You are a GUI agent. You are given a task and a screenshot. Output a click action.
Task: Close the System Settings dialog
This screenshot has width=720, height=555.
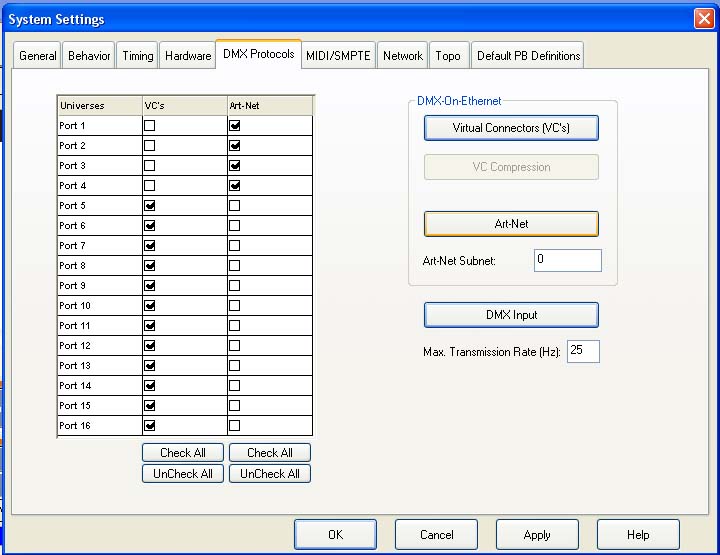click(703, 19)
